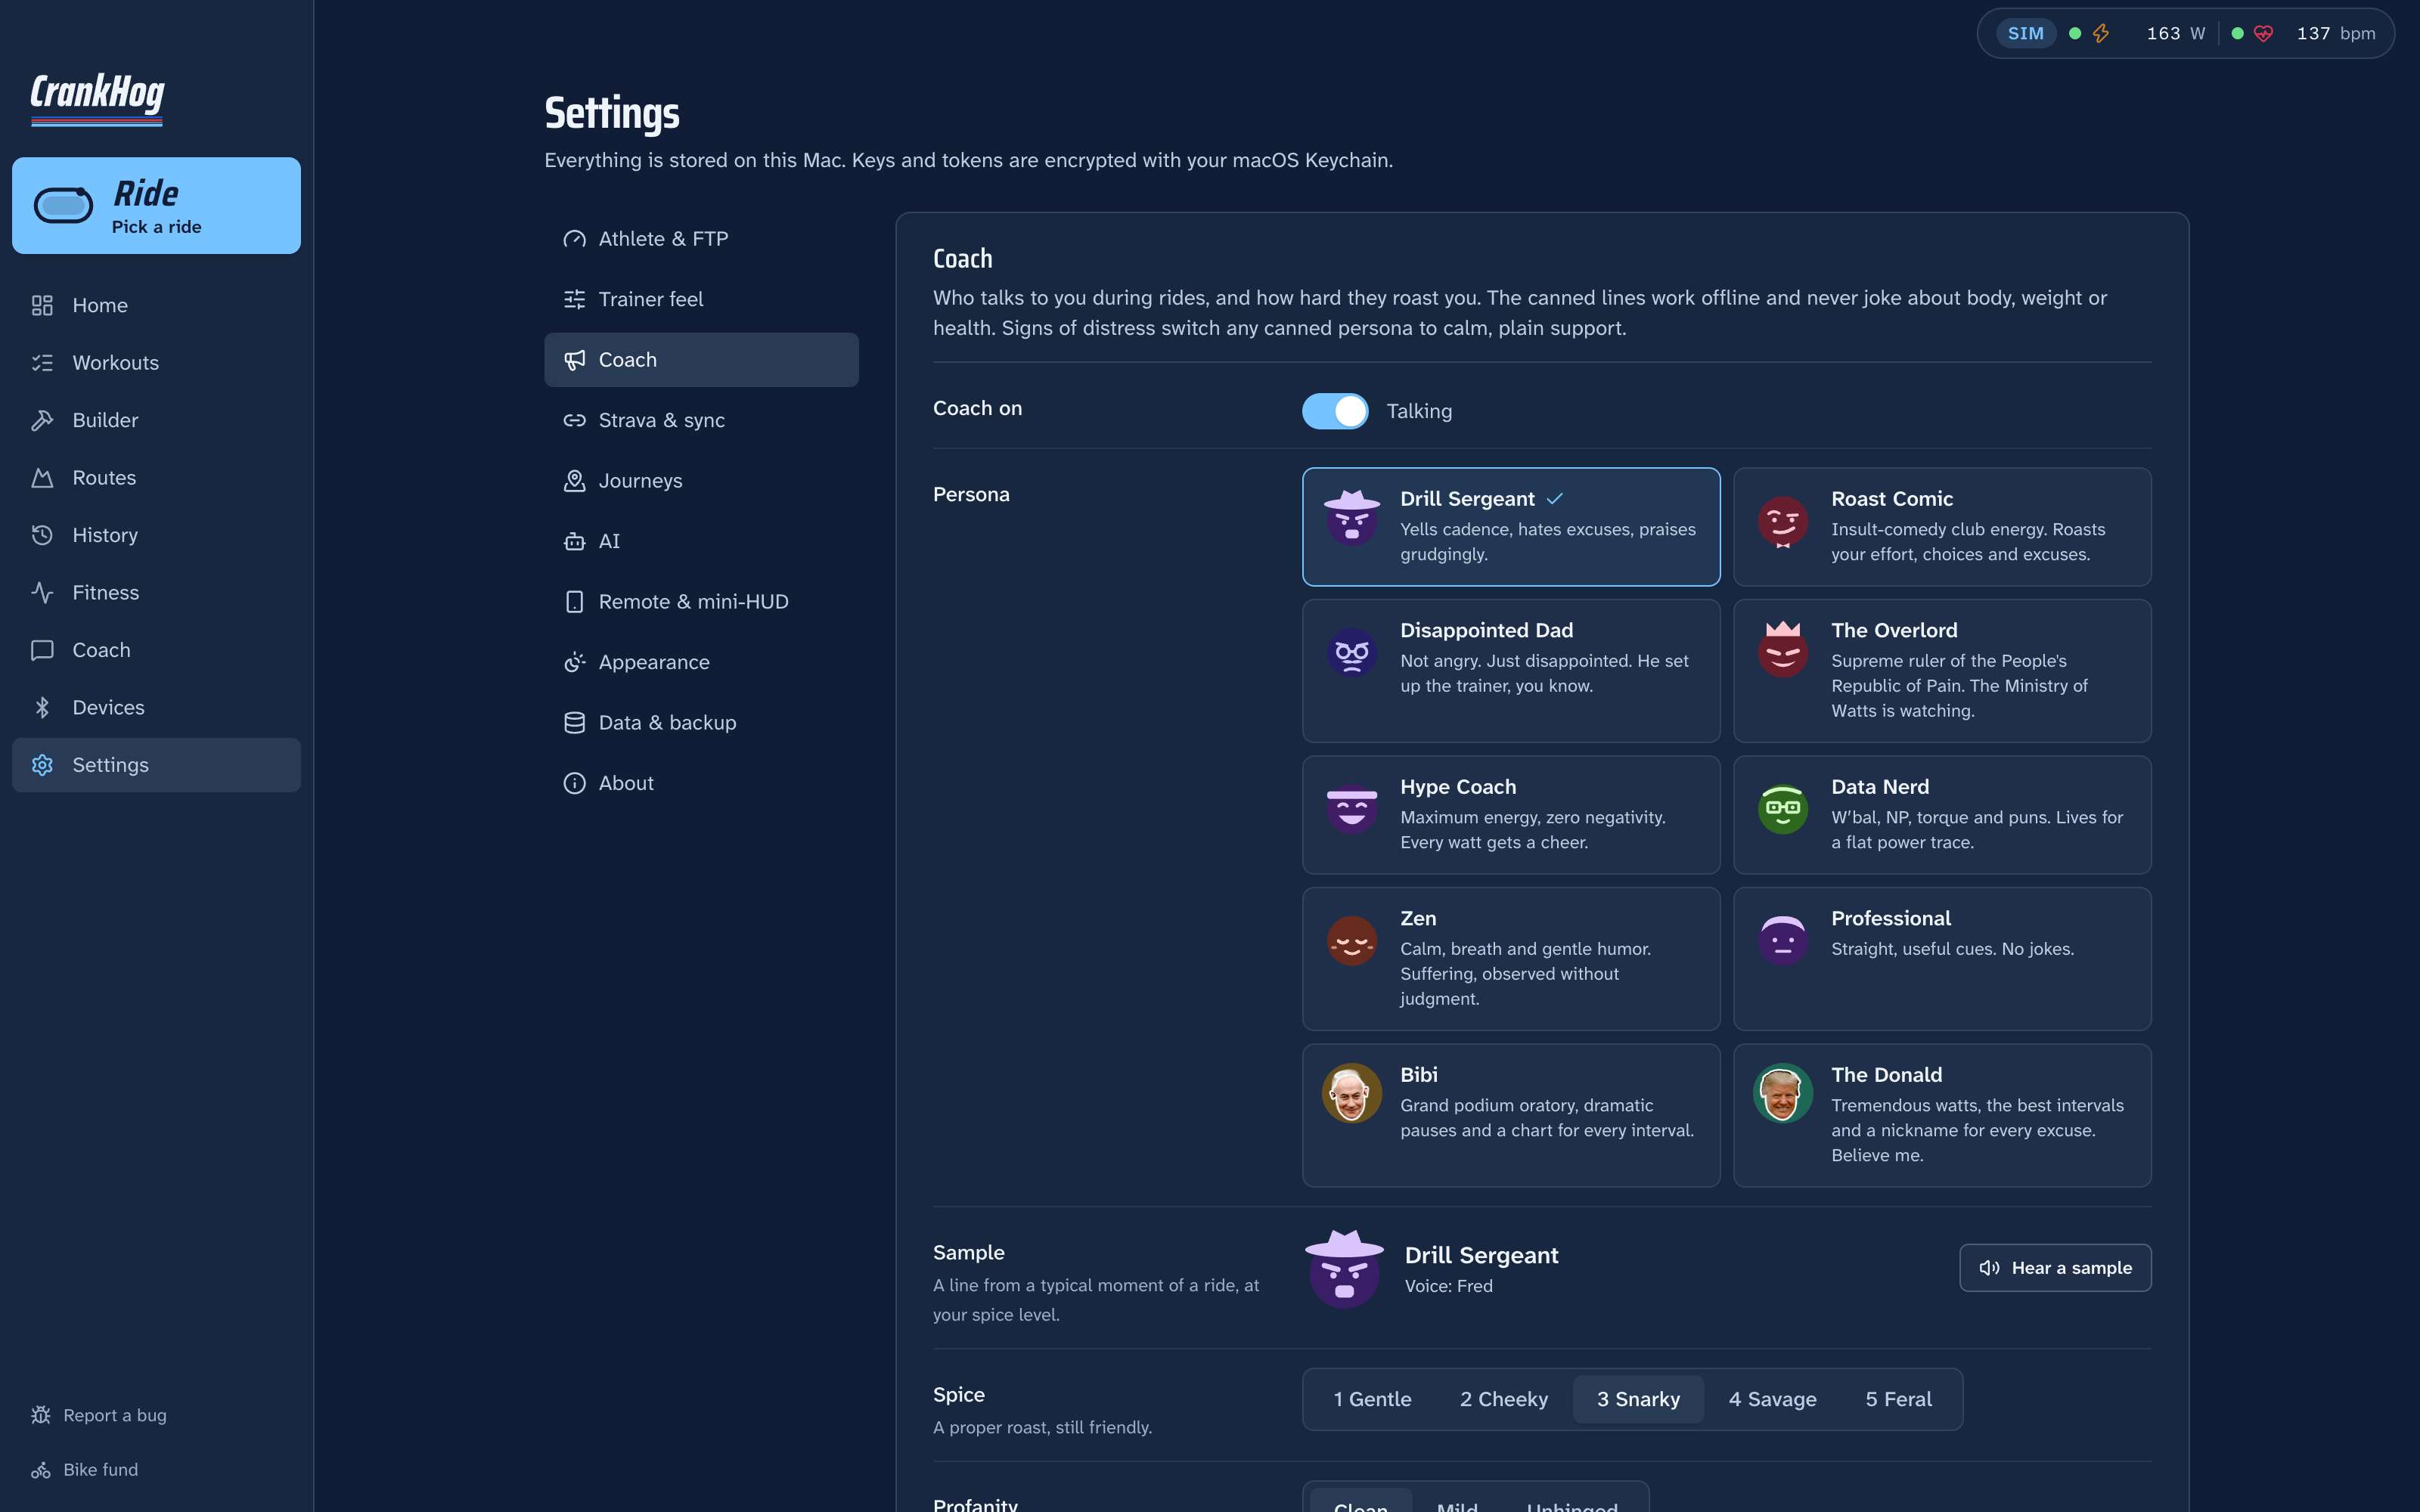The image size is (2420, 1512).
Task: Set spice level to 4 Savage
Action: tap(1772, 1399)
